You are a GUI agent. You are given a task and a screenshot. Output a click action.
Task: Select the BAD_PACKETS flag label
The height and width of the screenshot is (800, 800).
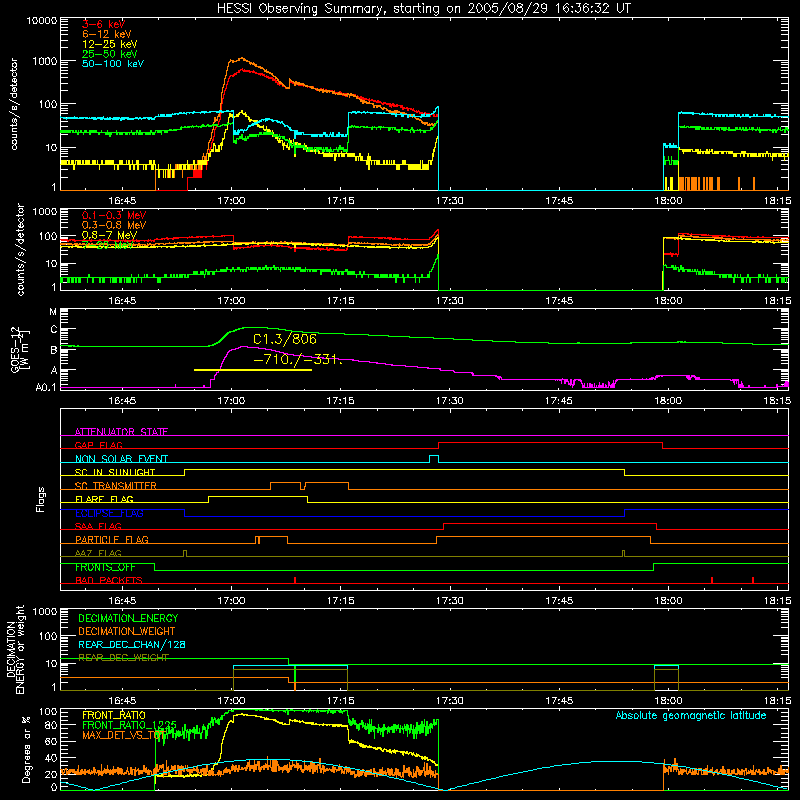[109, 580]
